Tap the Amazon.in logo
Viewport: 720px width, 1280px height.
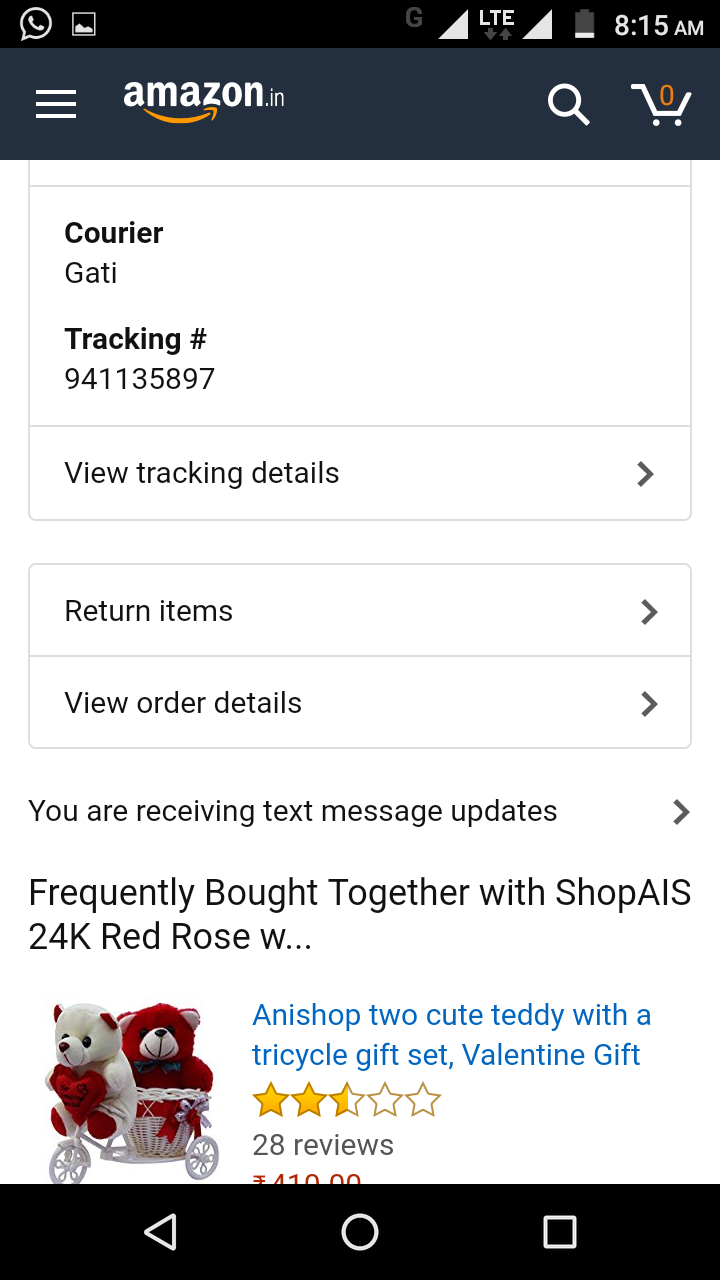[204, 100]
